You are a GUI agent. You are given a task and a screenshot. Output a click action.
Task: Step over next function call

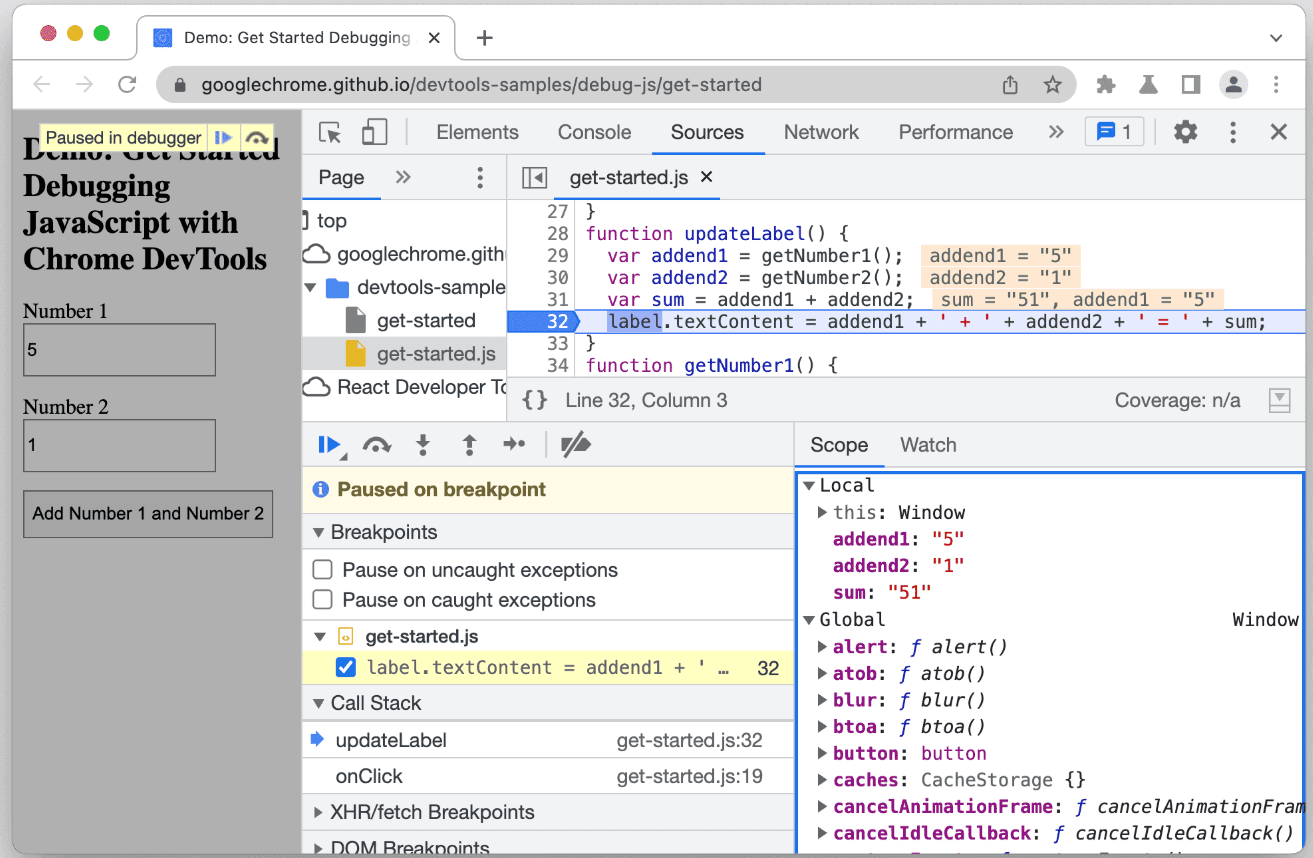pos(376,445)
